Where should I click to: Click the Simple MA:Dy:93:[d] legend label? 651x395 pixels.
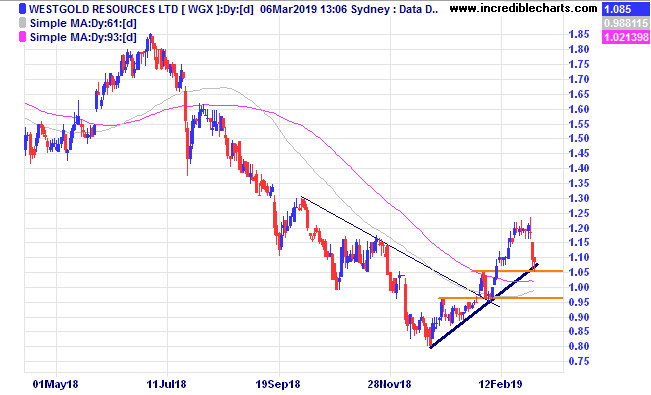pyautogui.click(x=83, y=37)
